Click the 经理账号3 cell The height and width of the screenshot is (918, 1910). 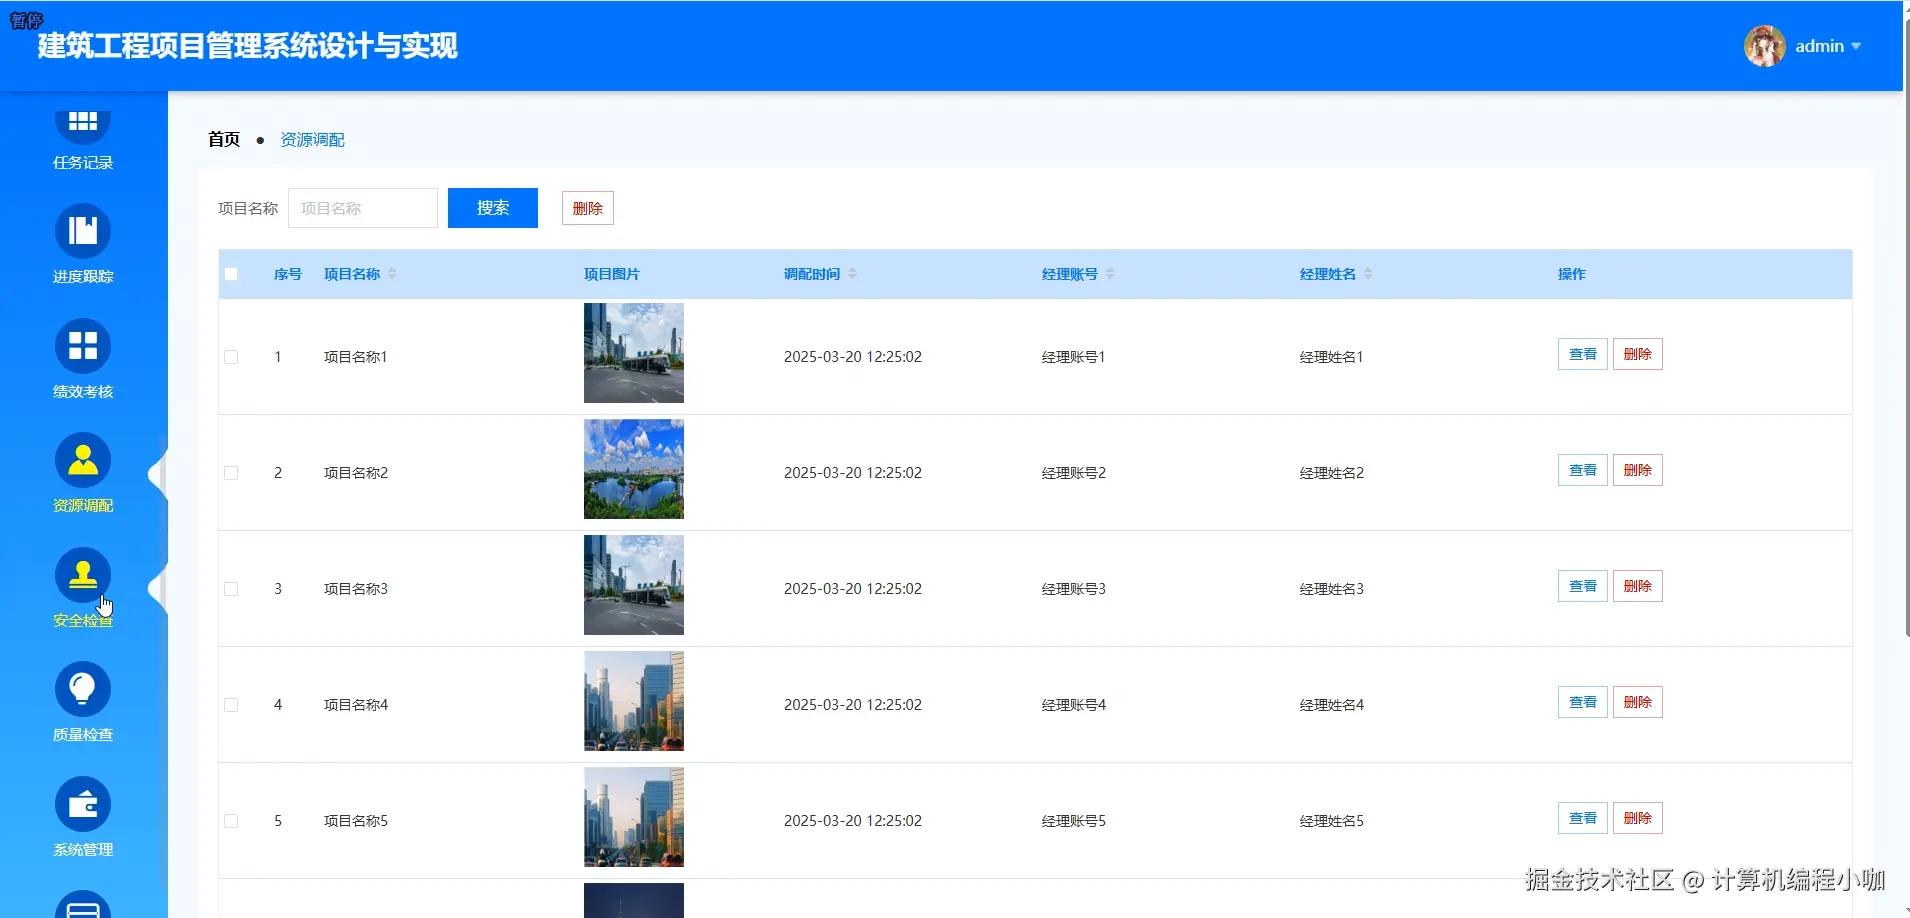(1074, 589)
